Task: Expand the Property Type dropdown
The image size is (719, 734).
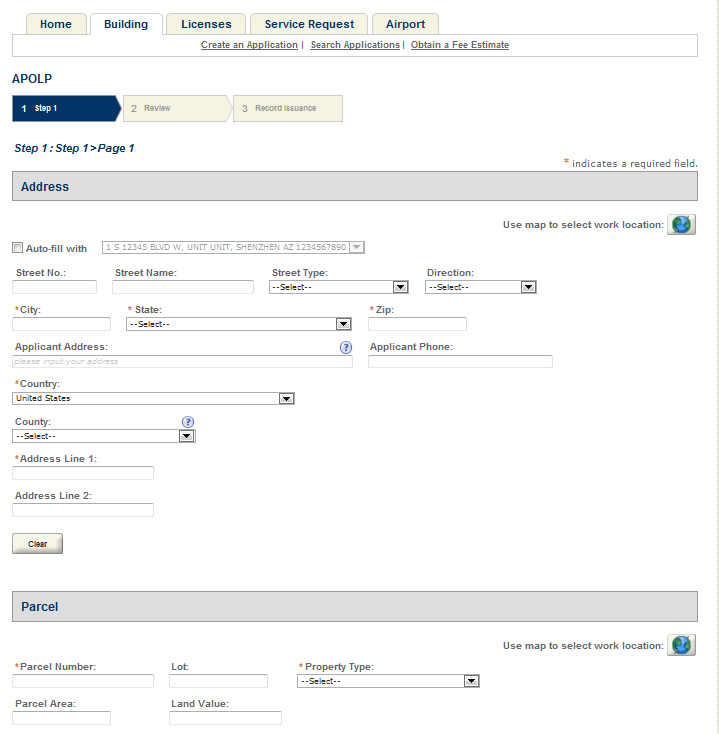Action: 388,681
